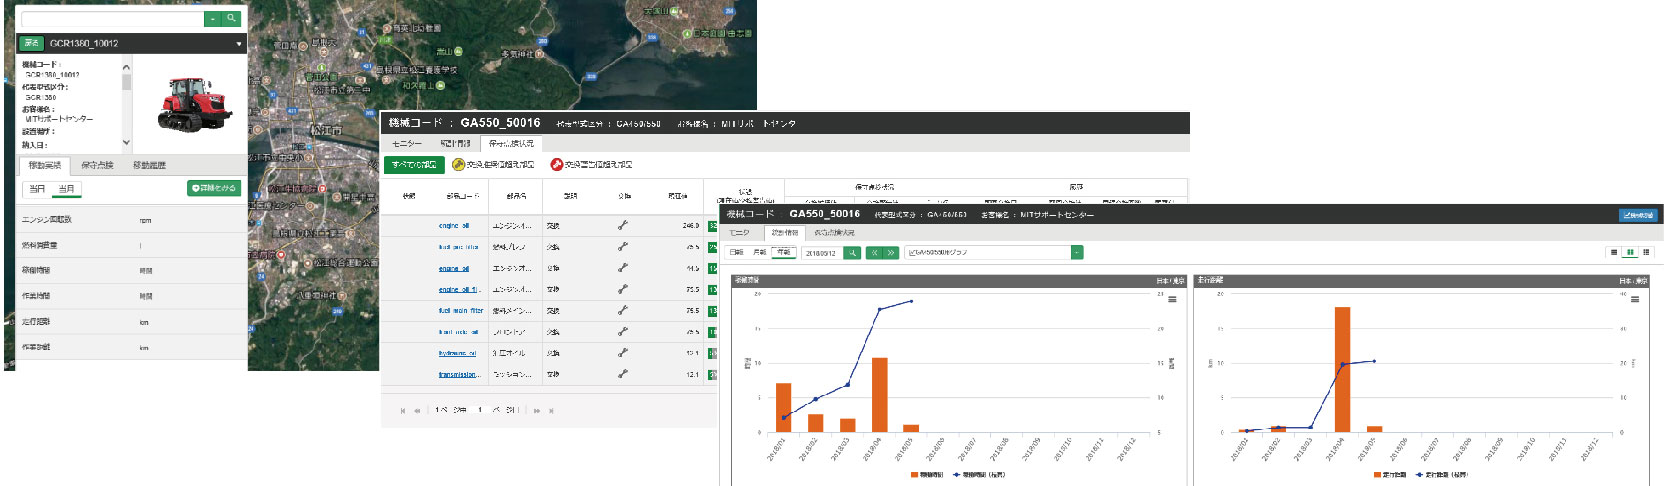Screen dimensions: 1665x486
Task: Toggle the left option of the period selector
Action: tap(37, 189)
